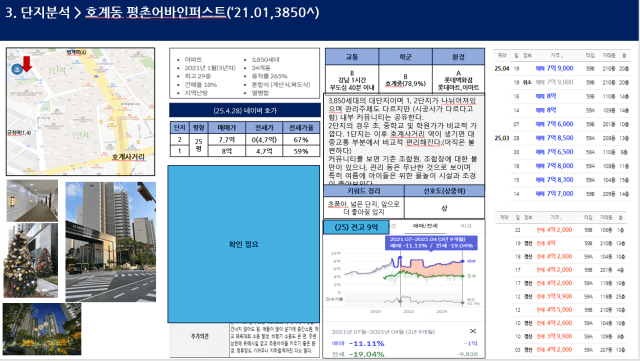640x361 pixels.
Task: Click the blue 매매 line endpoint dot
Action: coord(462,261)
